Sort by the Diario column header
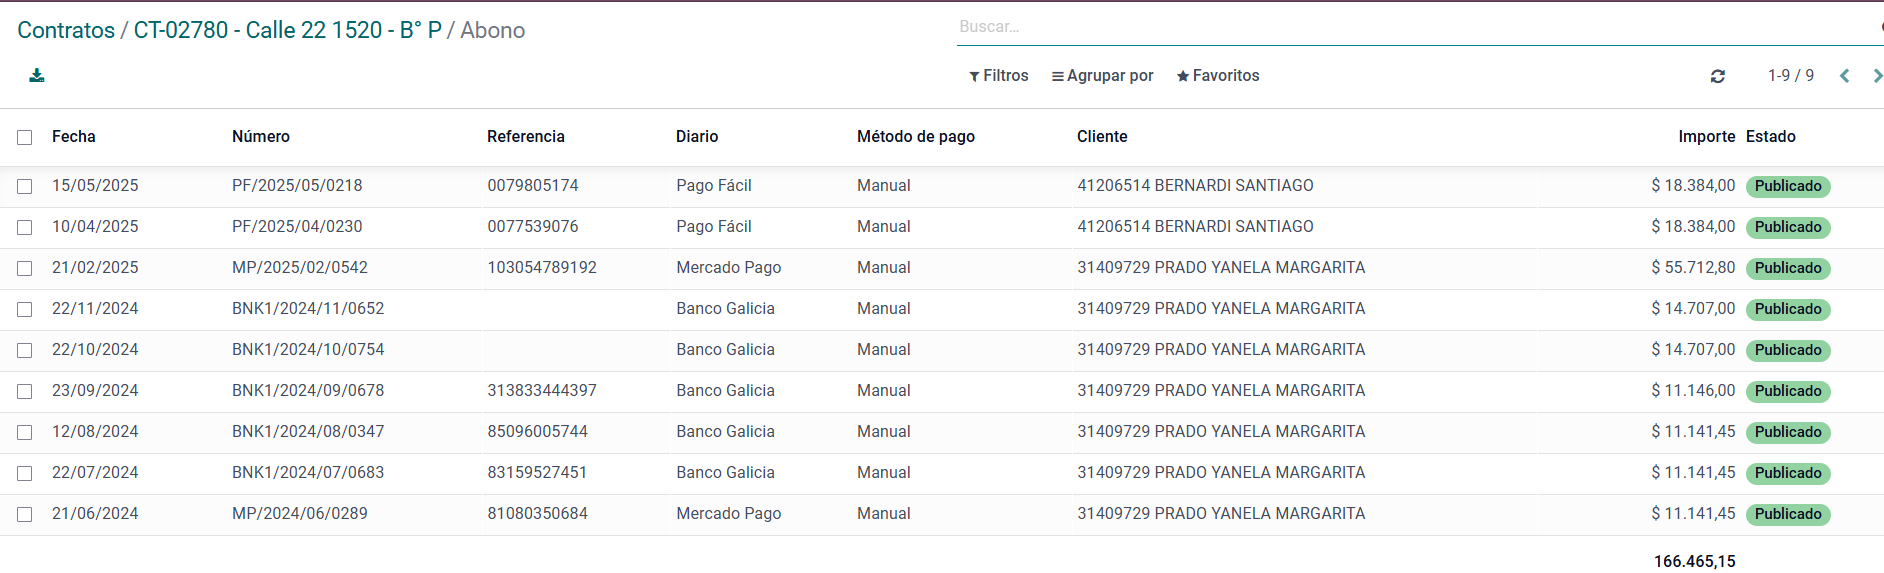 tap(696, 137)
